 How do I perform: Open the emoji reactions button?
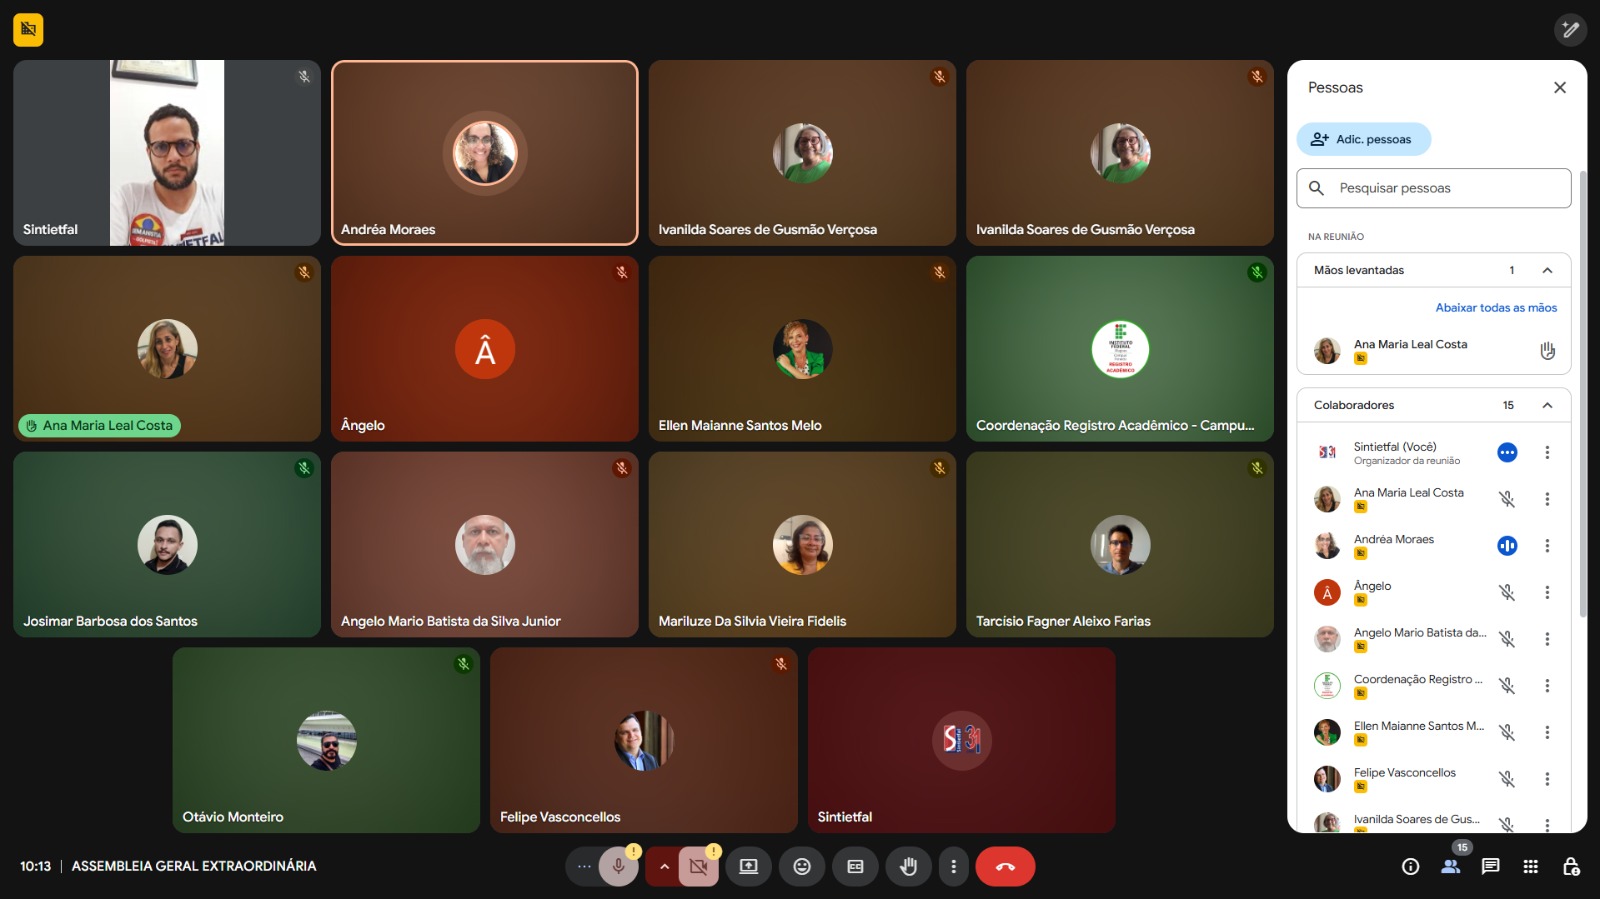pyautogui.click(x=802, y=867)
